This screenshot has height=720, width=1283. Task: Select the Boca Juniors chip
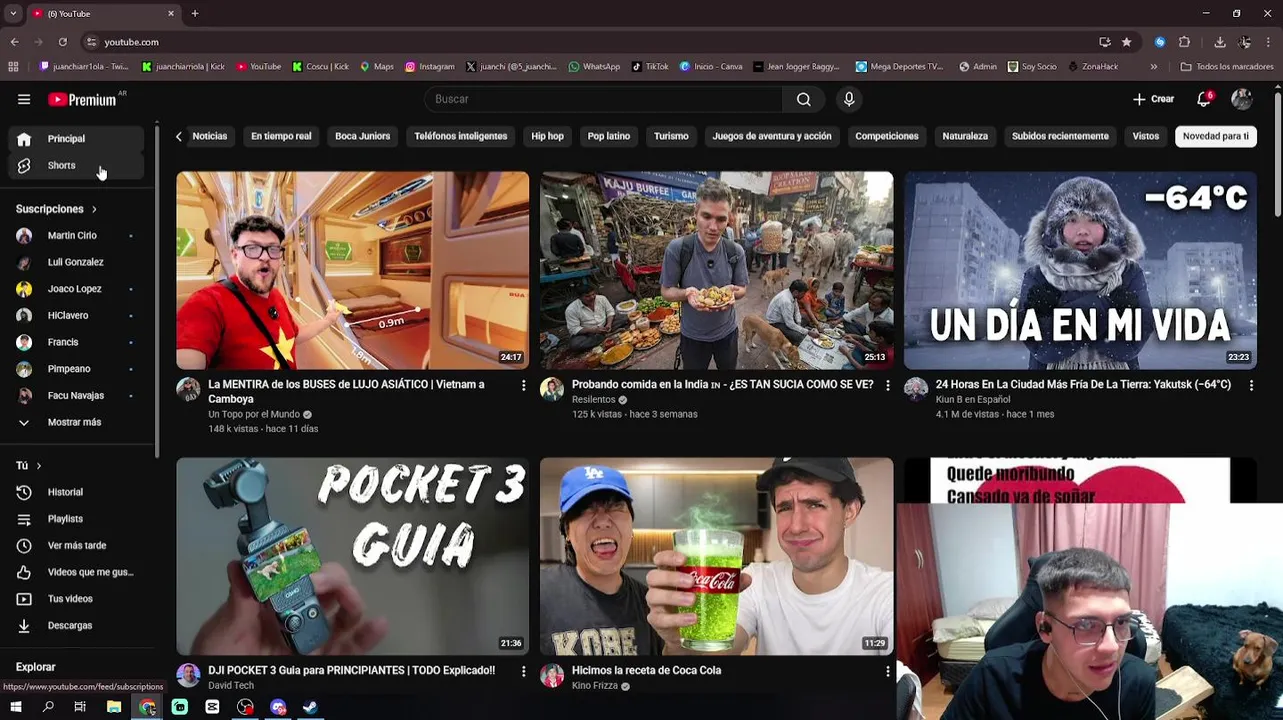click(362, 136)
